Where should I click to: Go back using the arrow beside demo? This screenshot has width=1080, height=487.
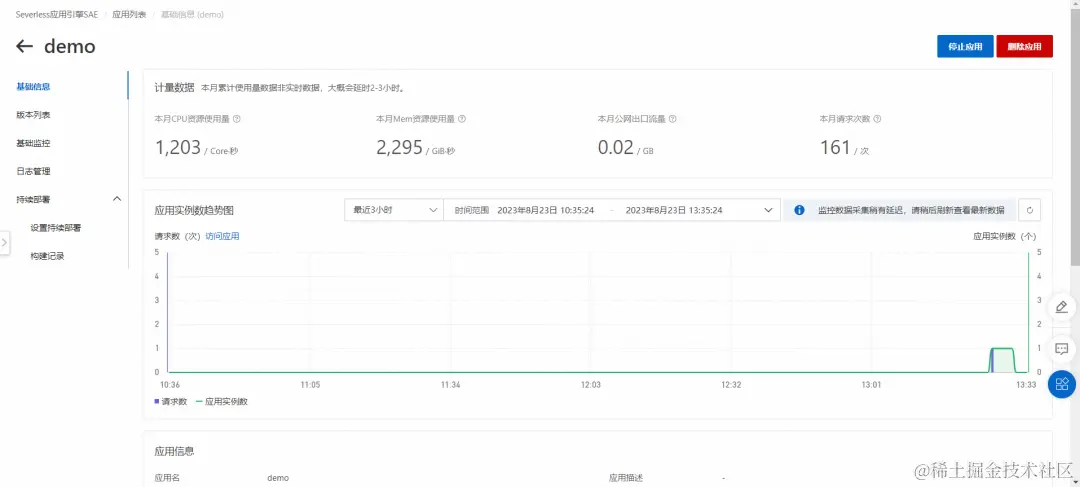pyautogui.click(x=25, y=46)
